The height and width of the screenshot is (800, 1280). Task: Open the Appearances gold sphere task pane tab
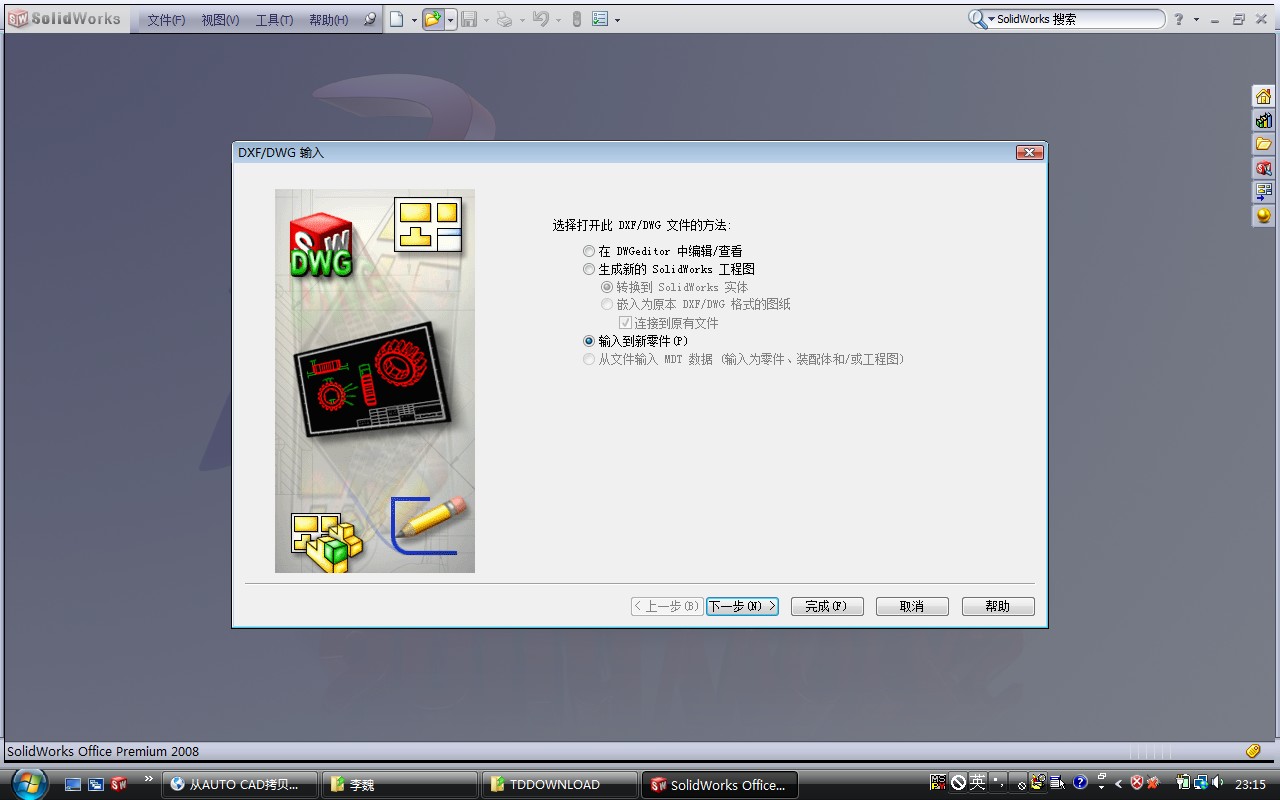[x=1264, y=215]
